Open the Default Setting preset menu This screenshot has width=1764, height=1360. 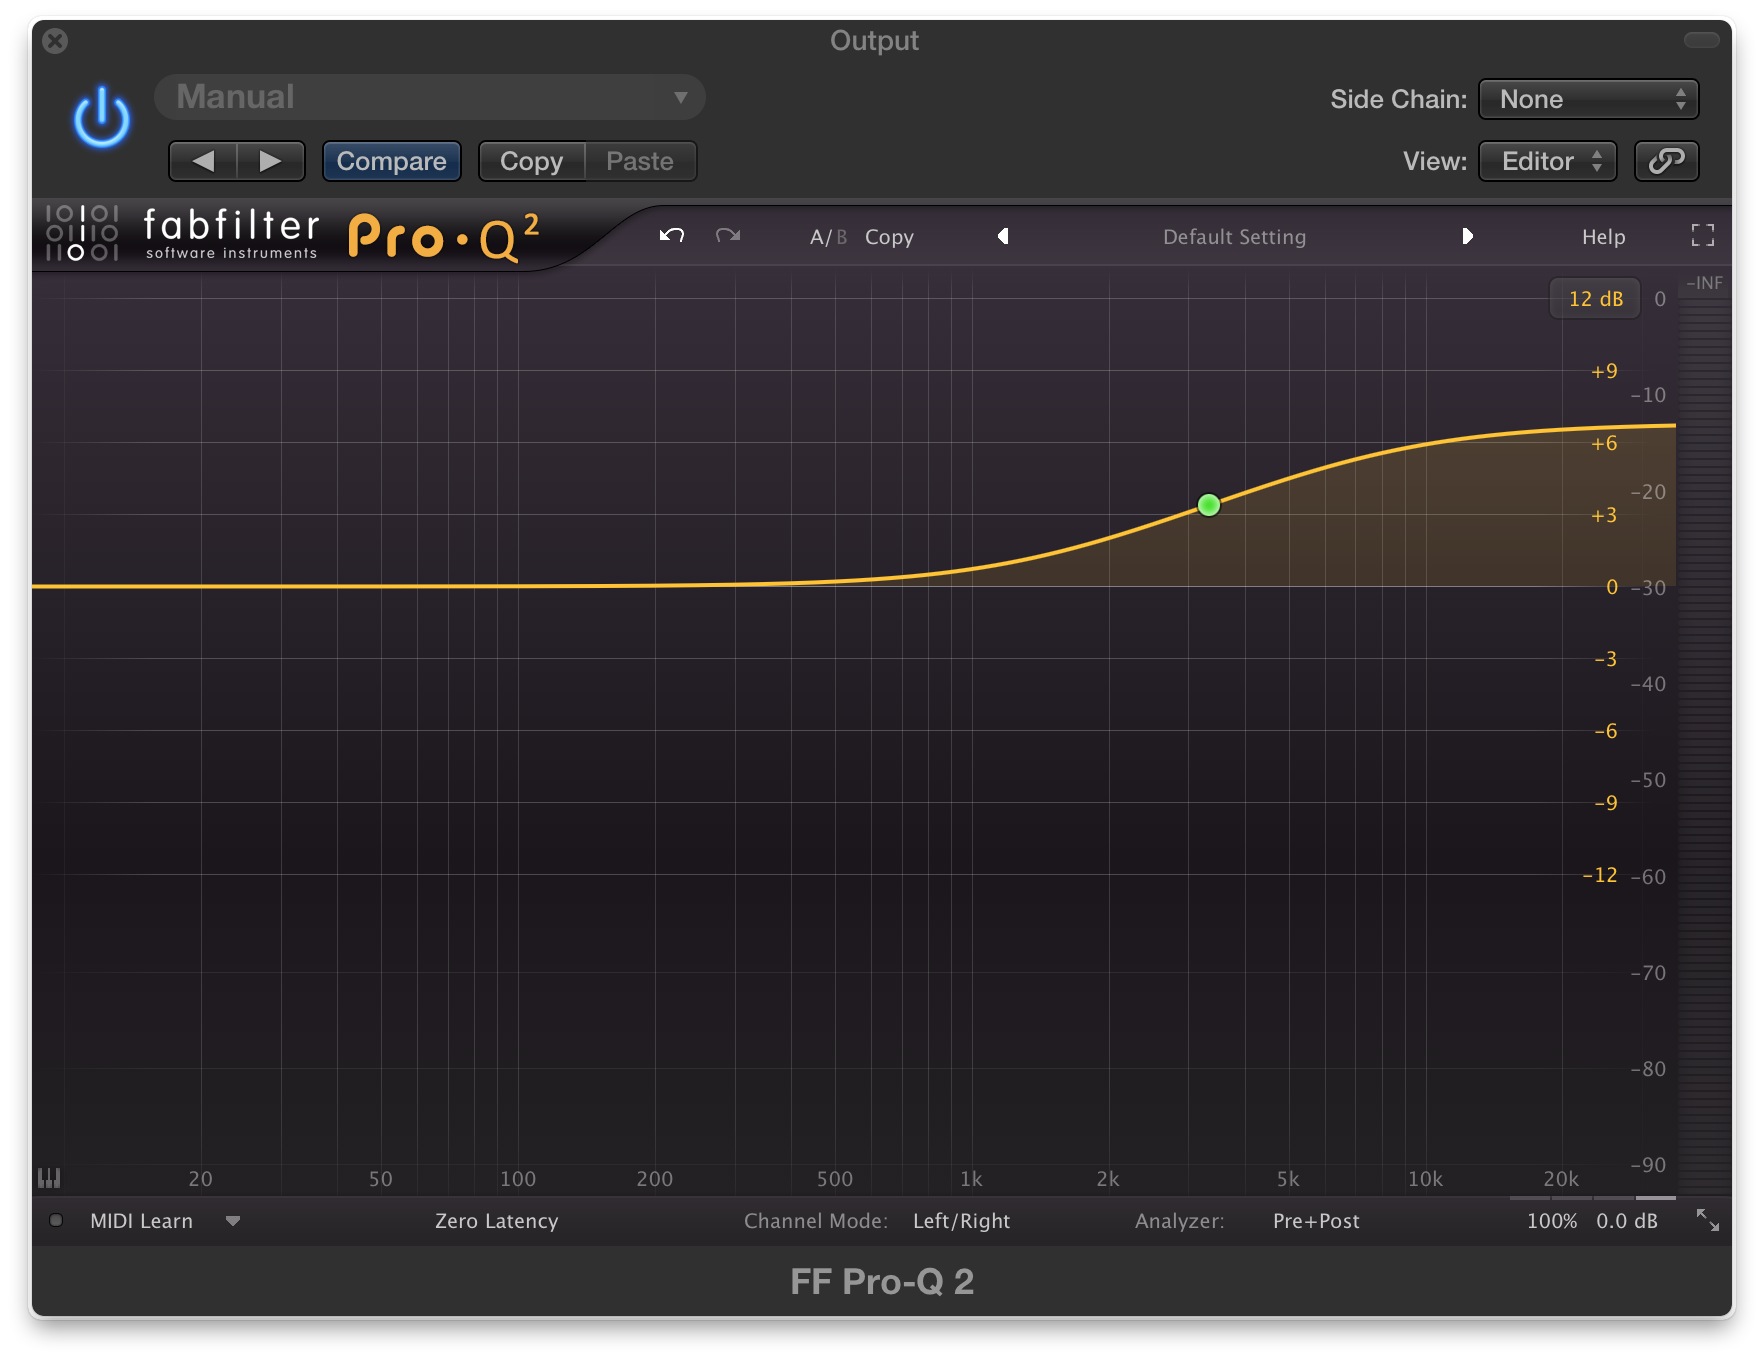1234,237
